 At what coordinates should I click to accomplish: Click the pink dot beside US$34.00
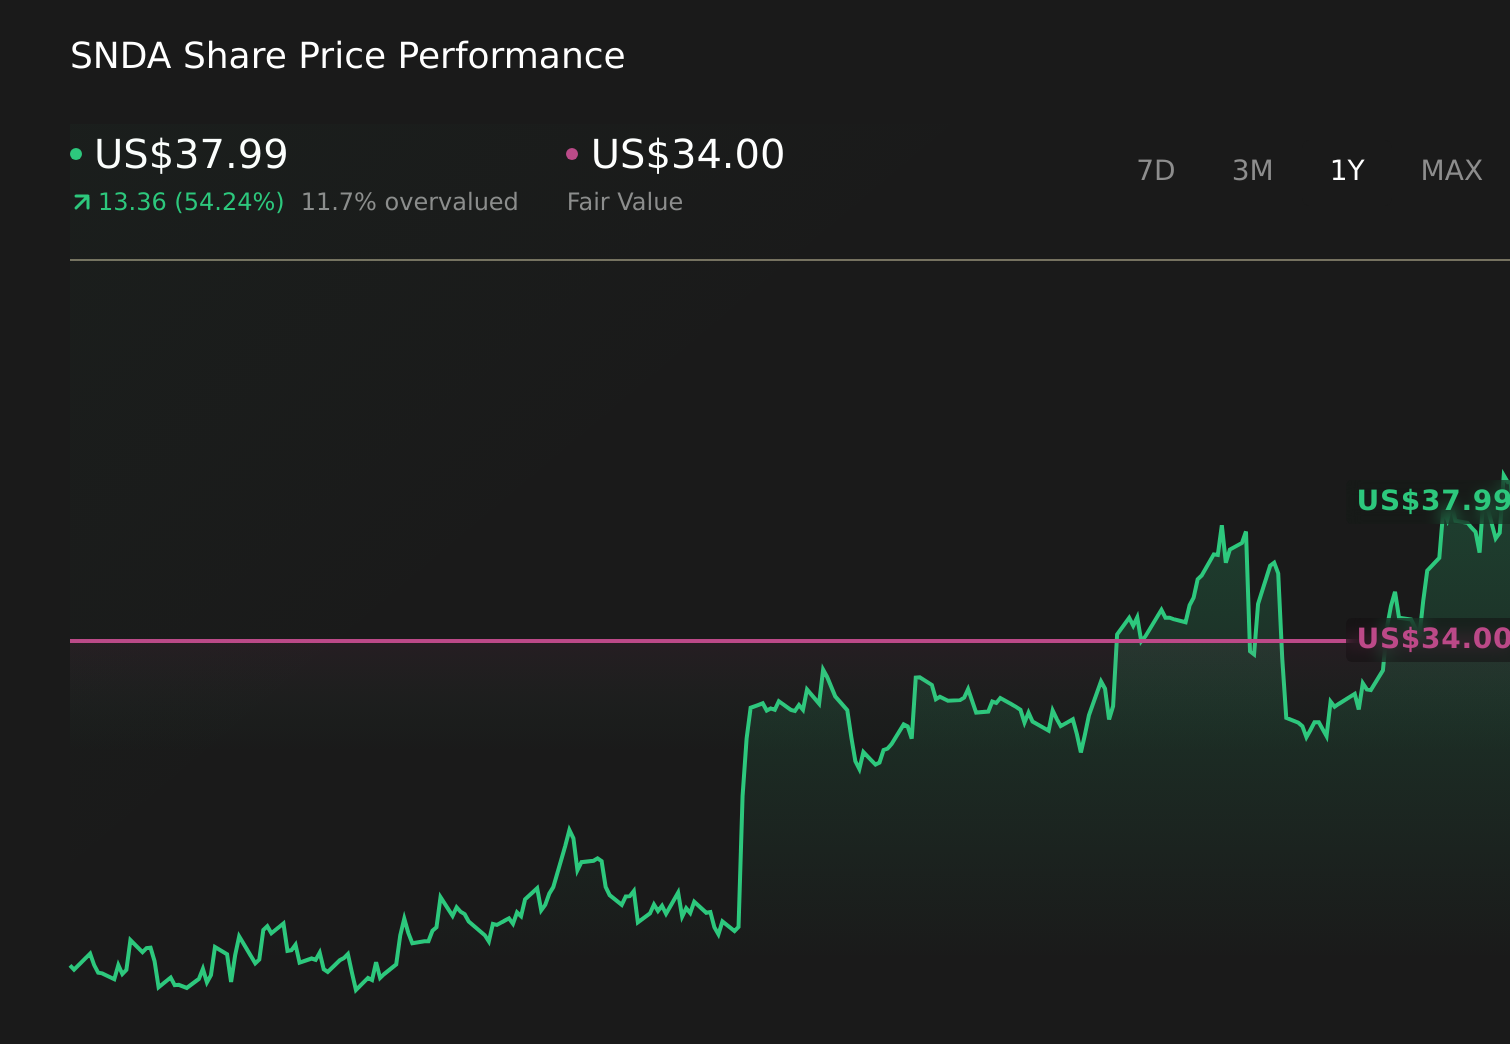click(572, 154)
